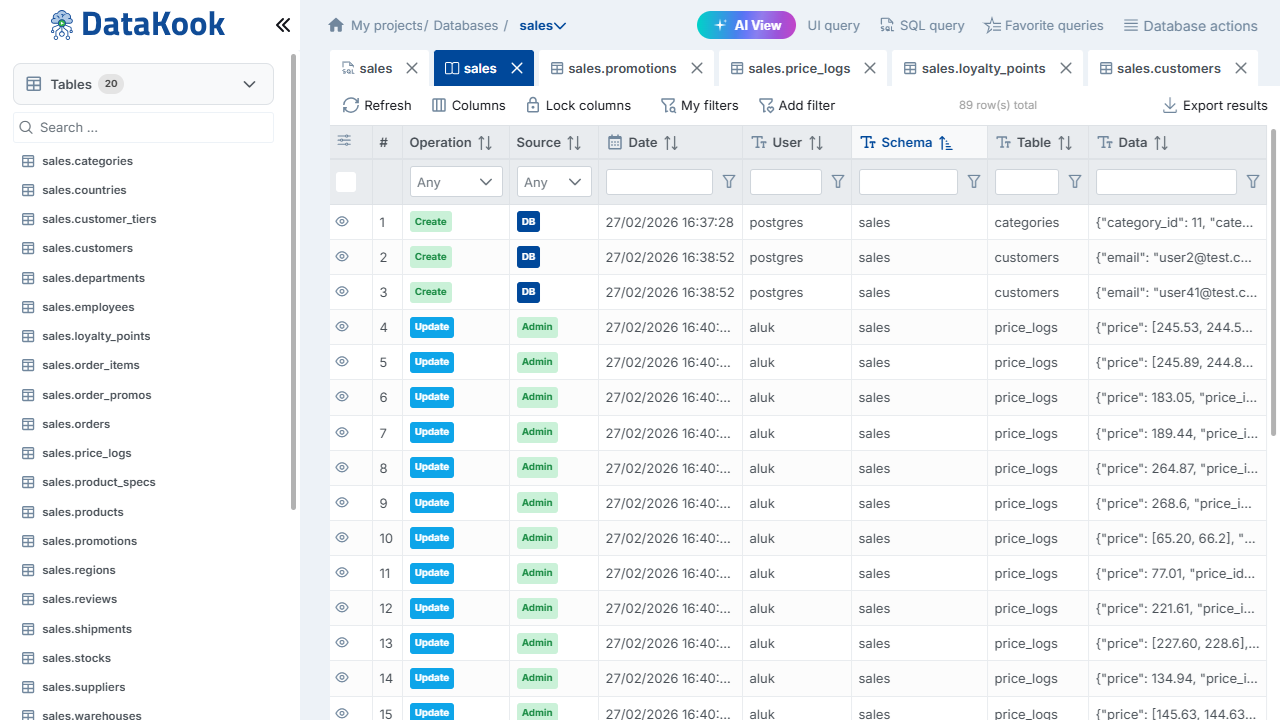
Task: Click the AI View button
Action: (x=746, y=25)
